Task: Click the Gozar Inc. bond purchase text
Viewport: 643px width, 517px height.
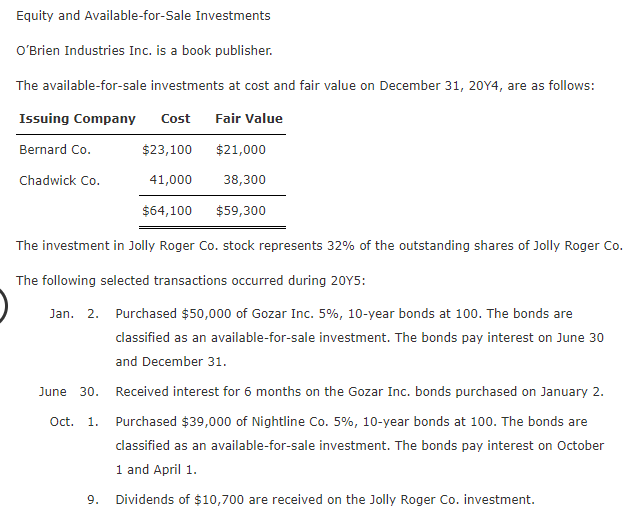Action: coord(360,337)
